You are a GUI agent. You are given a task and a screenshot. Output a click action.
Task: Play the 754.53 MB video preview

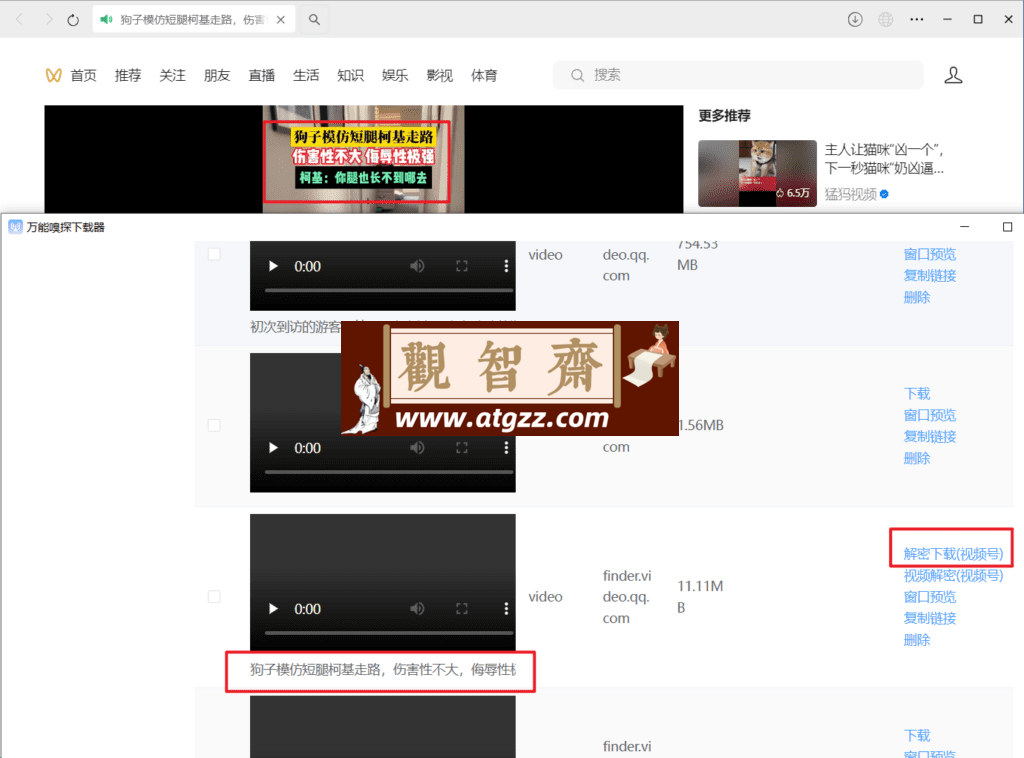pos(273,266)
